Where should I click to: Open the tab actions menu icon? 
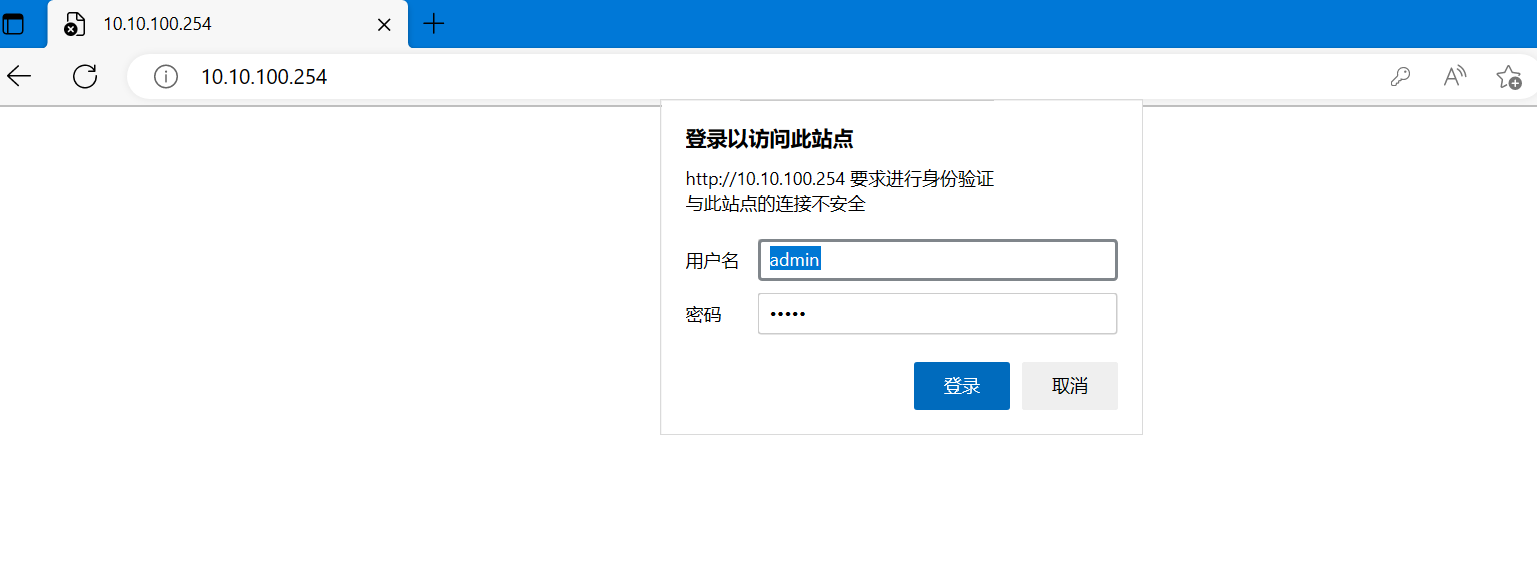click(14, 24)
